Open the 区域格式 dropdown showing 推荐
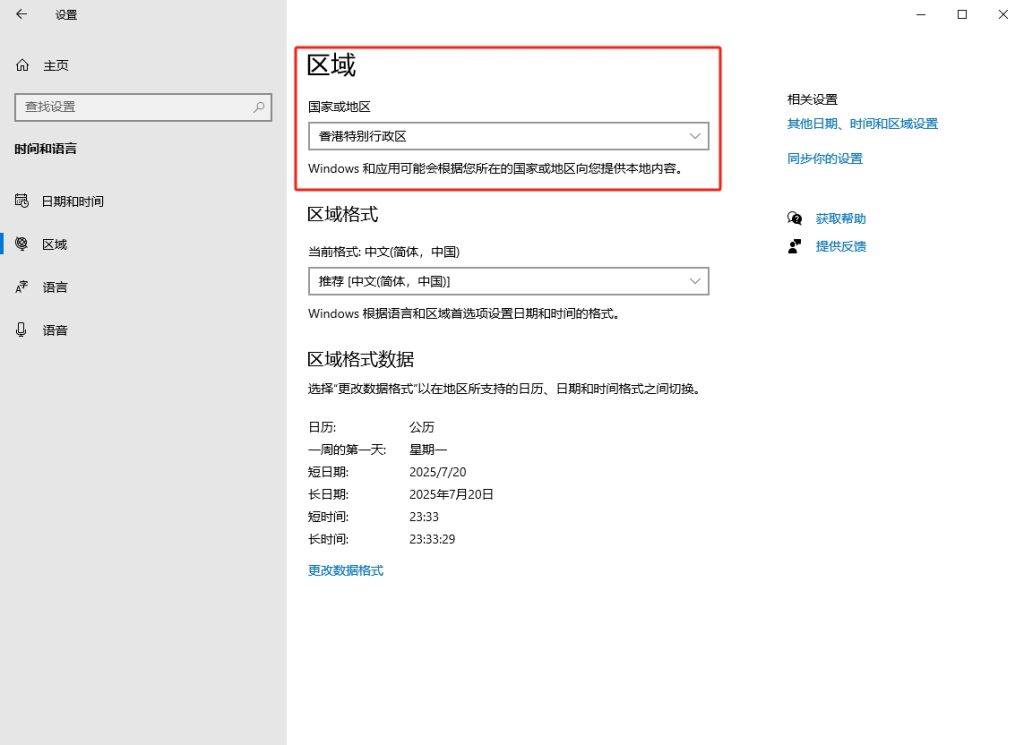1024x745 pixels. coord(508,282)
